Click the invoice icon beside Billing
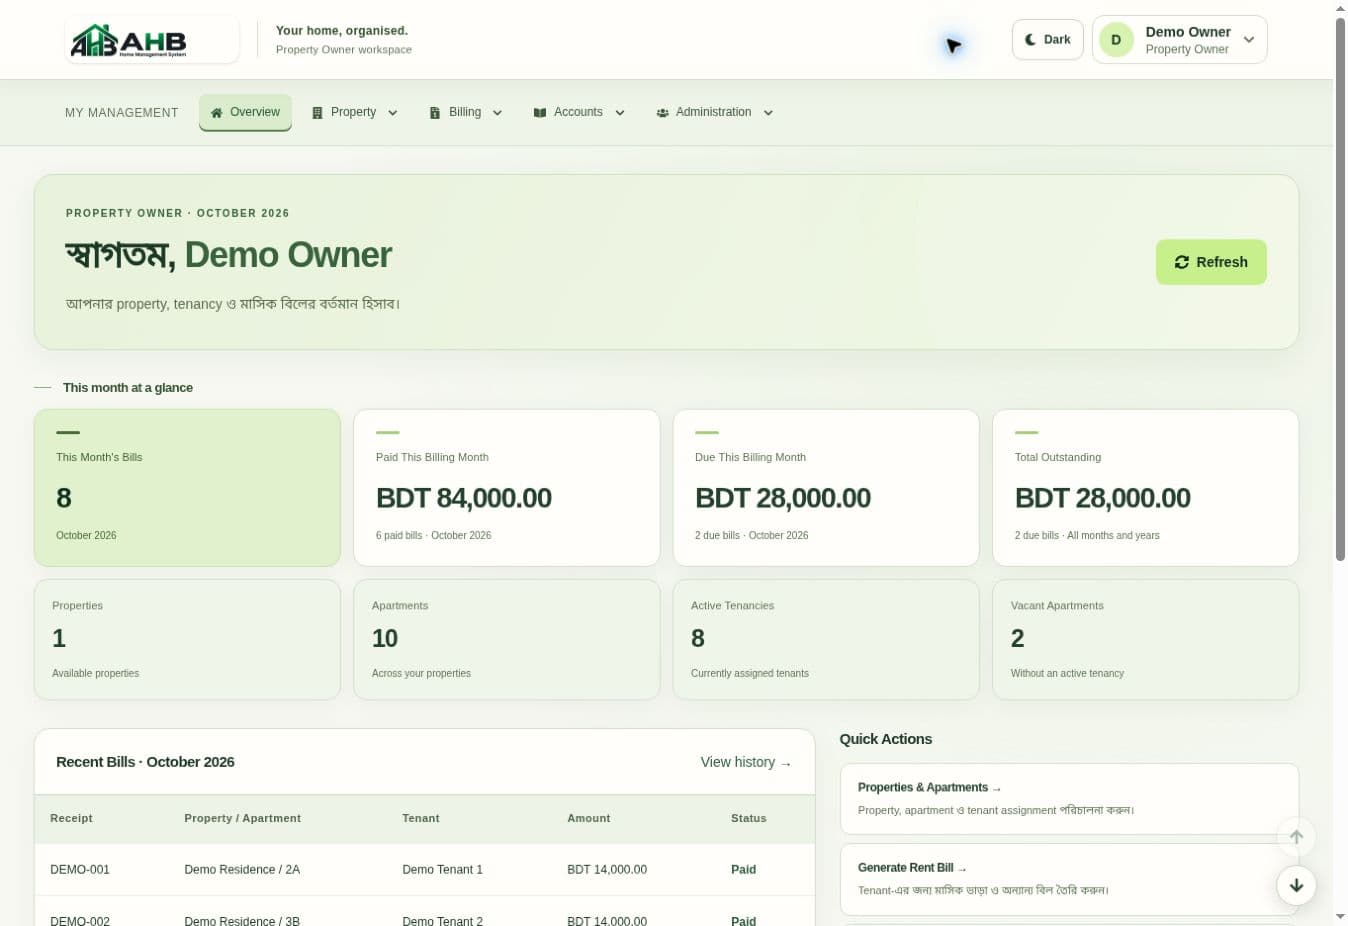Image resolution: width=1348 pixels, height=926 pixels. click(435, 113)
